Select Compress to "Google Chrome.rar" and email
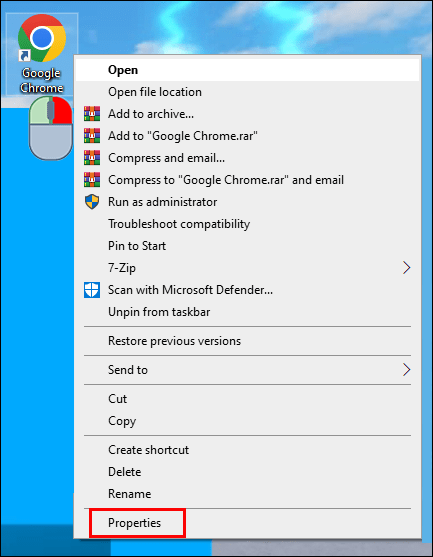 (247, 180)
